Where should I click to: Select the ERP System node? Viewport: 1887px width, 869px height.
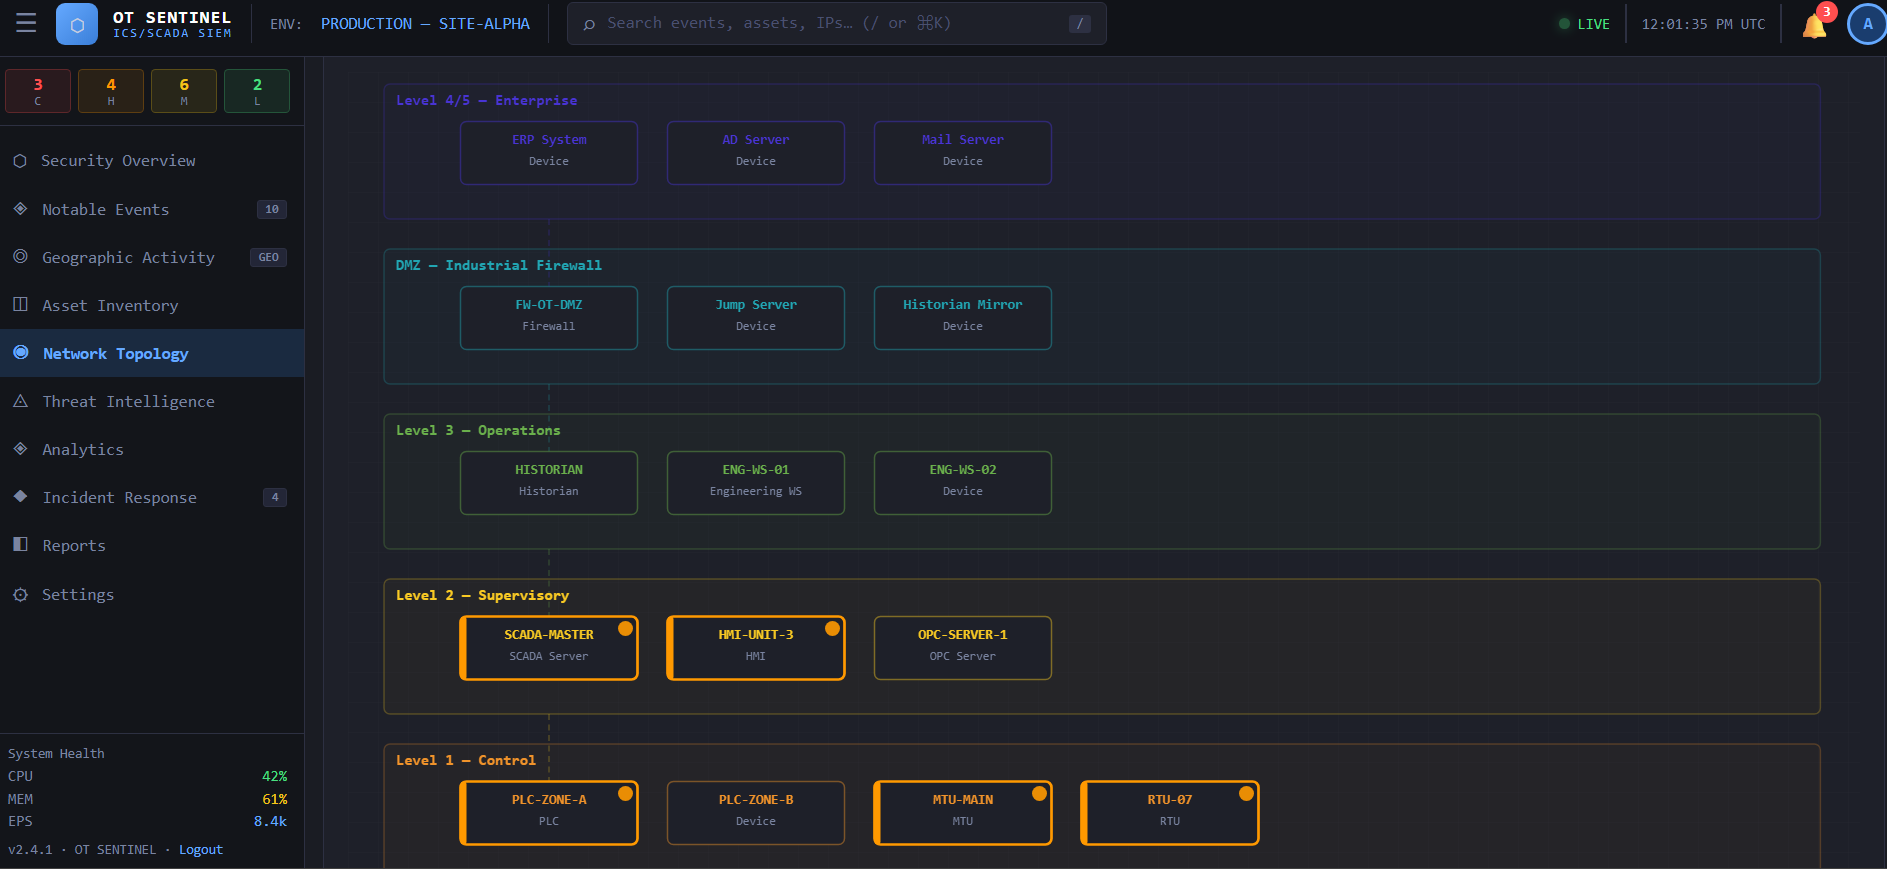[549, 153]
